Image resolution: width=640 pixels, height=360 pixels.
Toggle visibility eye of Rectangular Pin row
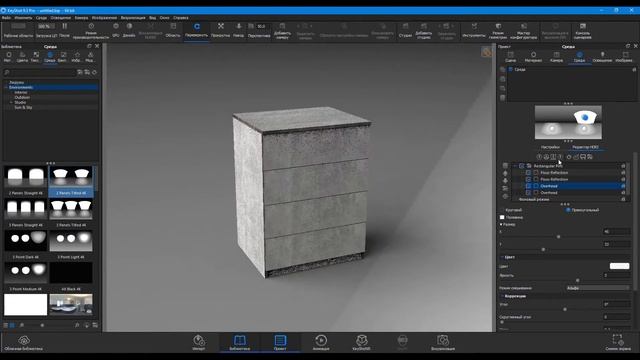[623, 166]
